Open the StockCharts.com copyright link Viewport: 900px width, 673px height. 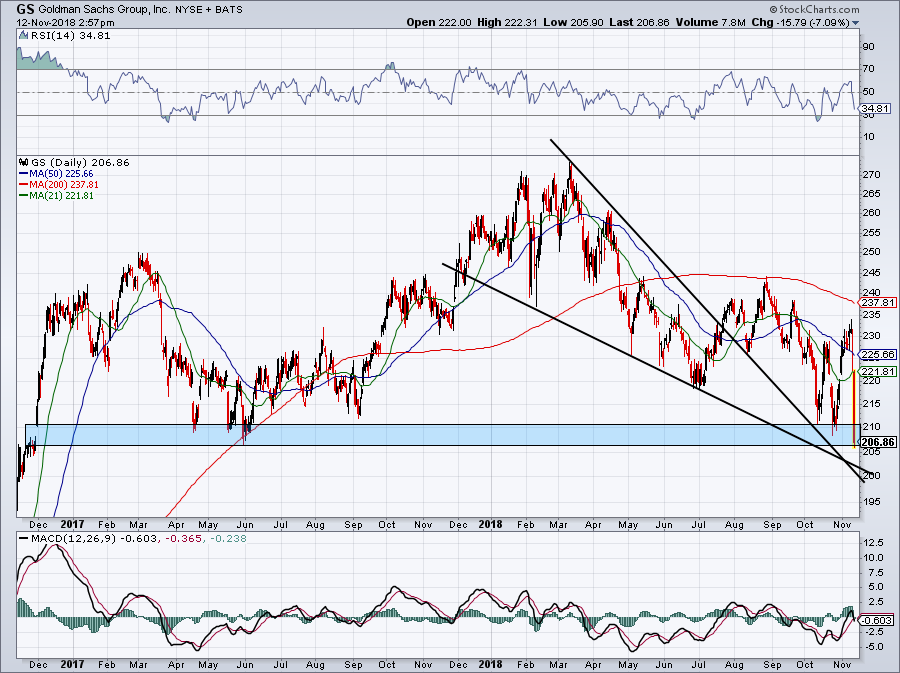[x=815, y=9]
